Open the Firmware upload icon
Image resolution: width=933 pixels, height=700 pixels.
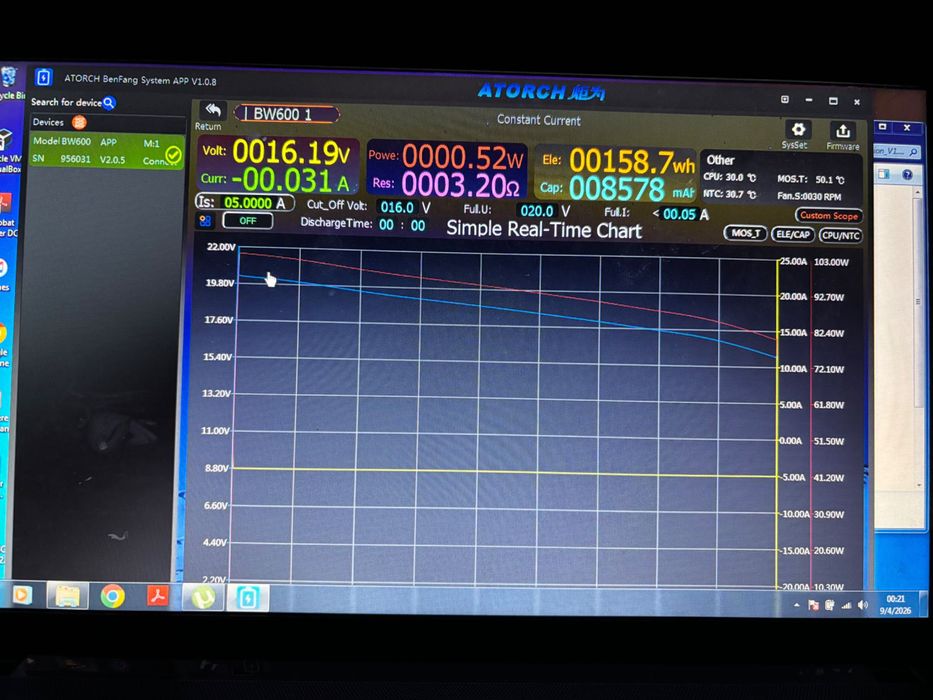[x=843, y=130]
